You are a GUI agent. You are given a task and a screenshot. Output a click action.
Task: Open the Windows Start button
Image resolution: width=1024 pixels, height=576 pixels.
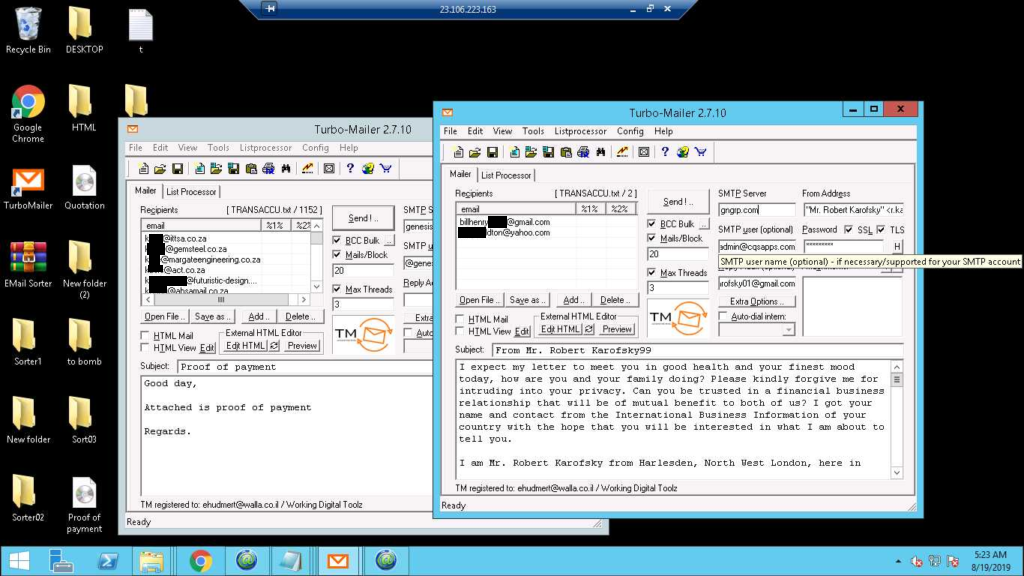click(19, 561)
